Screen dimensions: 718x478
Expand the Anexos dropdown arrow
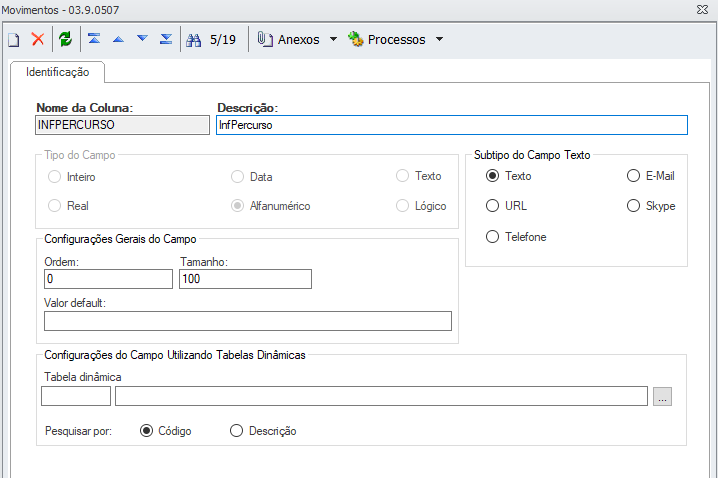(333, 39)
